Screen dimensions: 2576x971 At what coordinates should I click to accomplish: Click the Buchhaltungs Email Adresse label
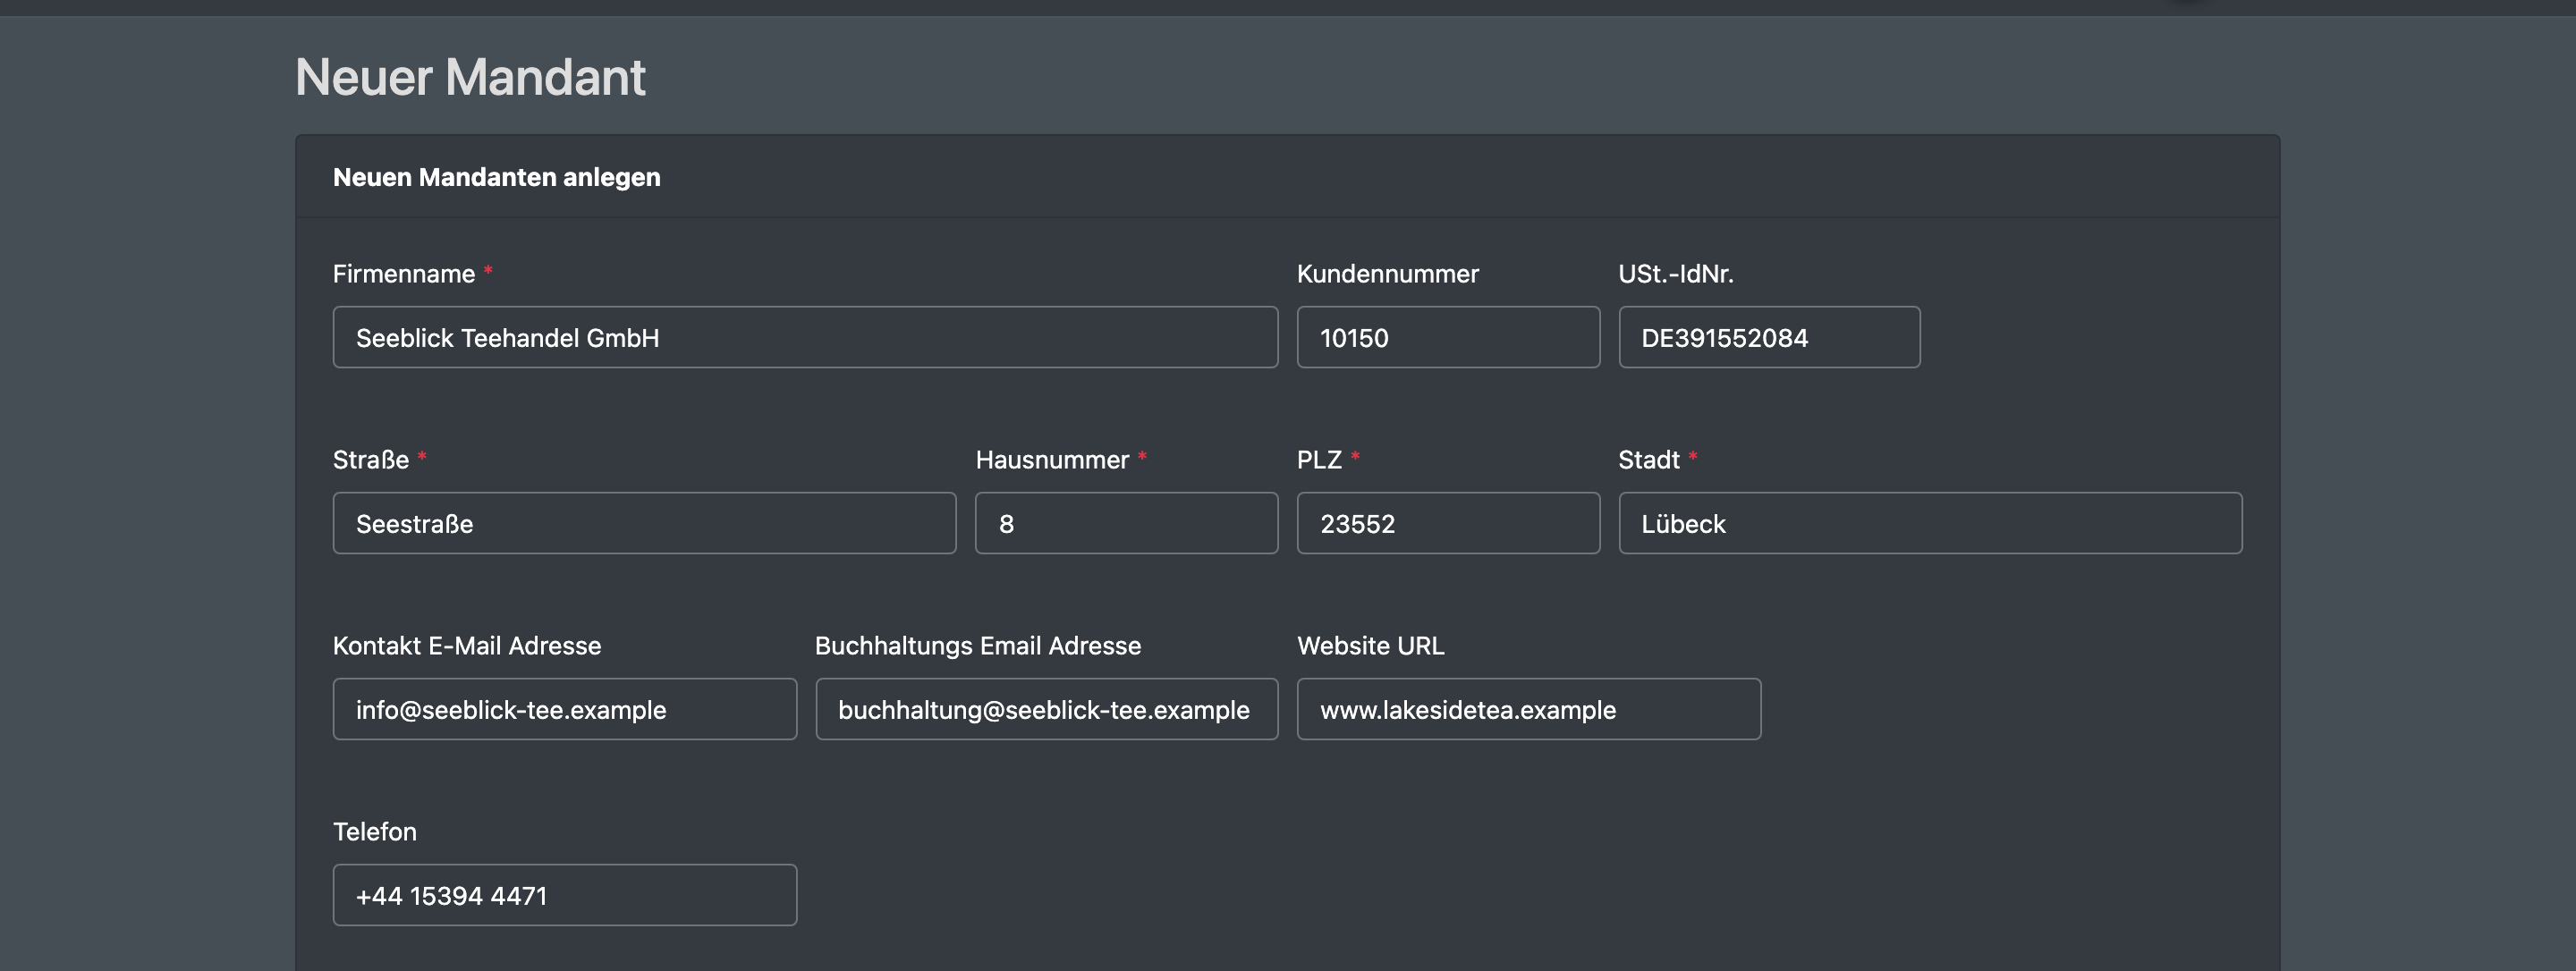[x=978, y=646]
